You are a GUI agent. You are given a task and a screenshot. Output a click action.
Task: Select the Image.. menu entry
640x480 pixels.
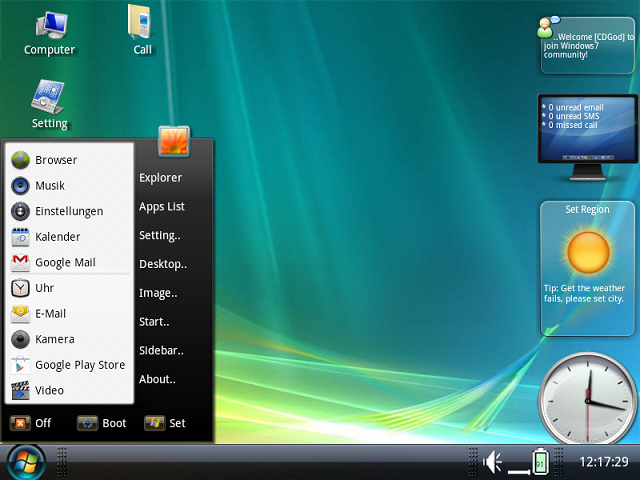(158, 293)
